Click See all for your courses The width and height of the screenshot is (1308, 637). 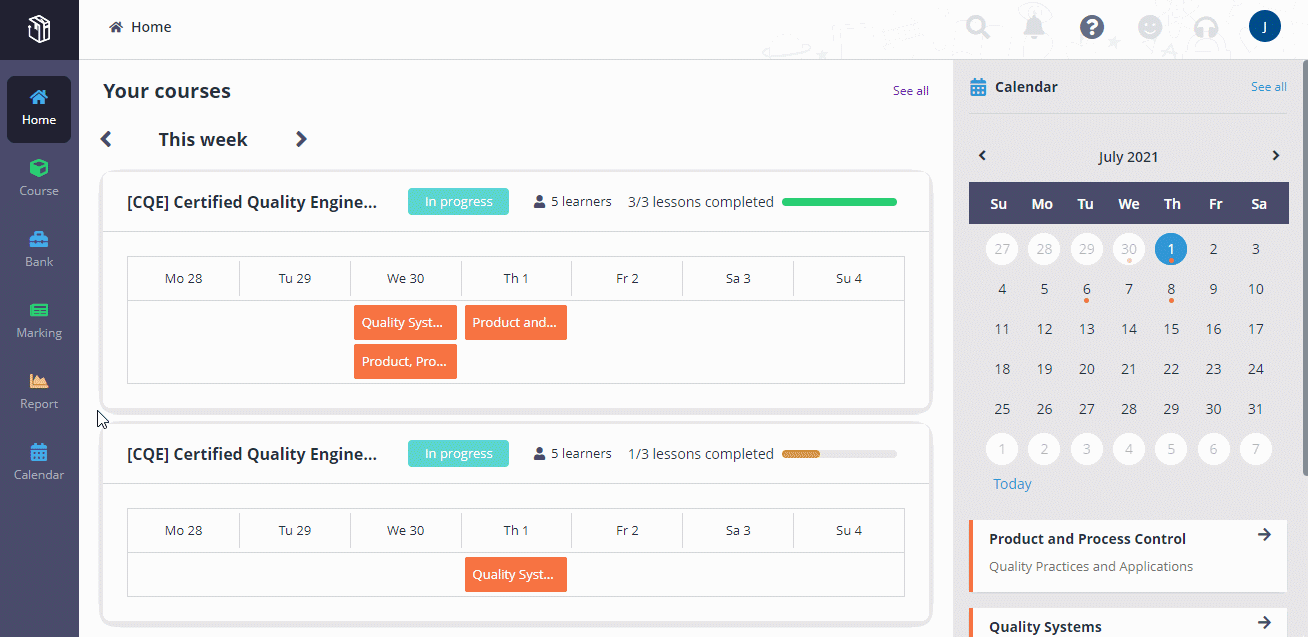[x=911, y=91]
